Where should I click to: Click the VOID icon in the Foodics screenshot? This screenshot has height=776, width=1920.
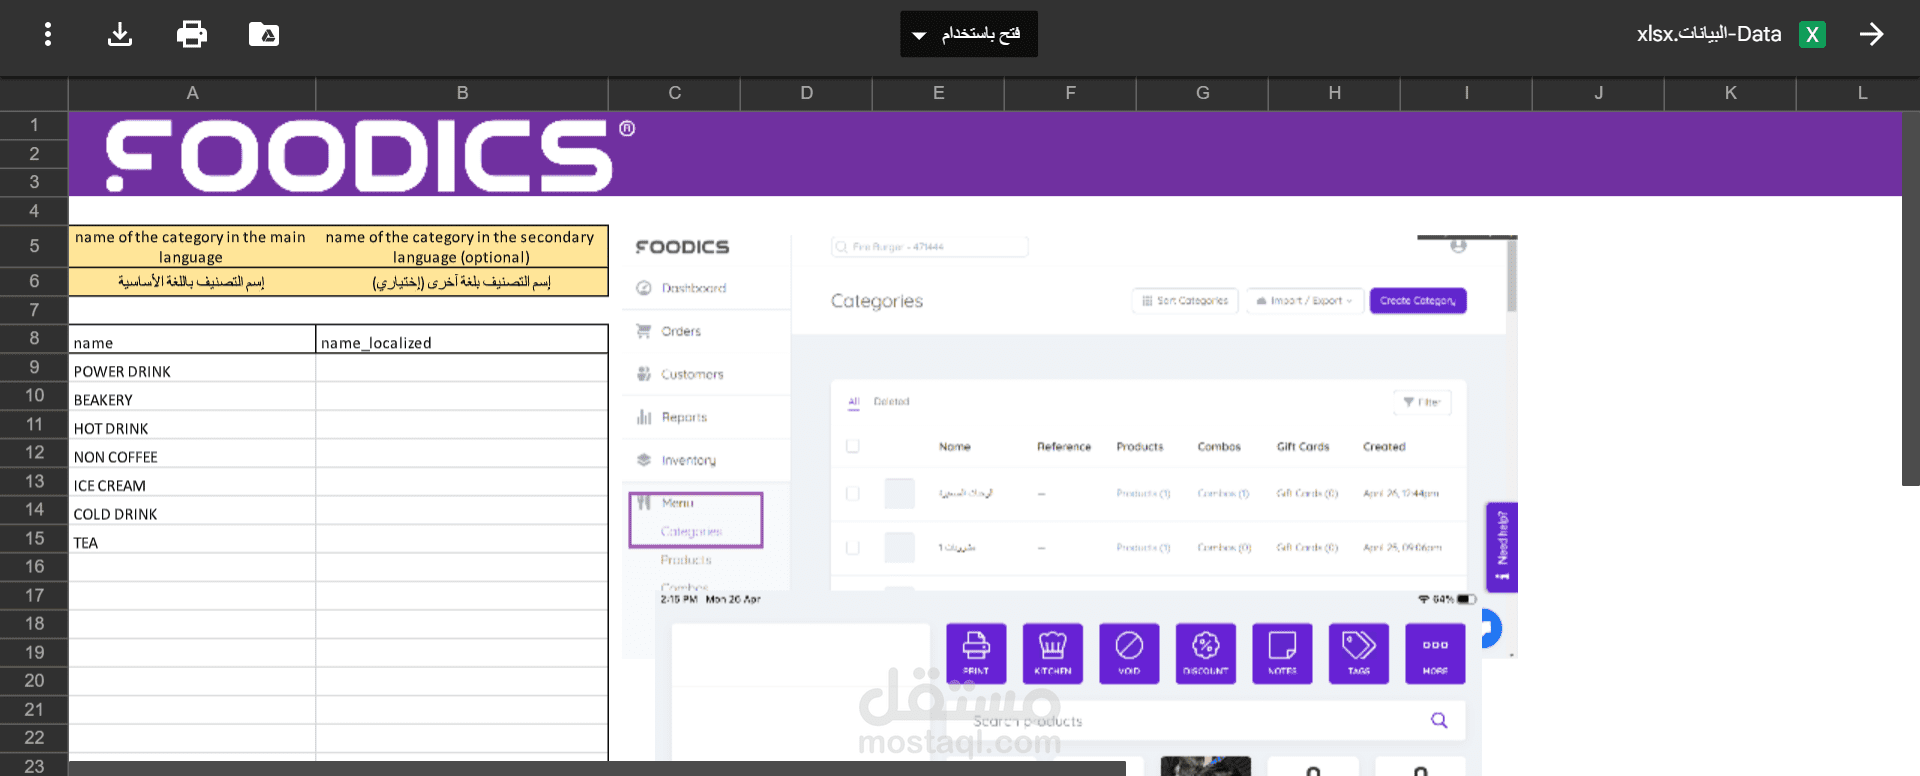point(1129,654)
